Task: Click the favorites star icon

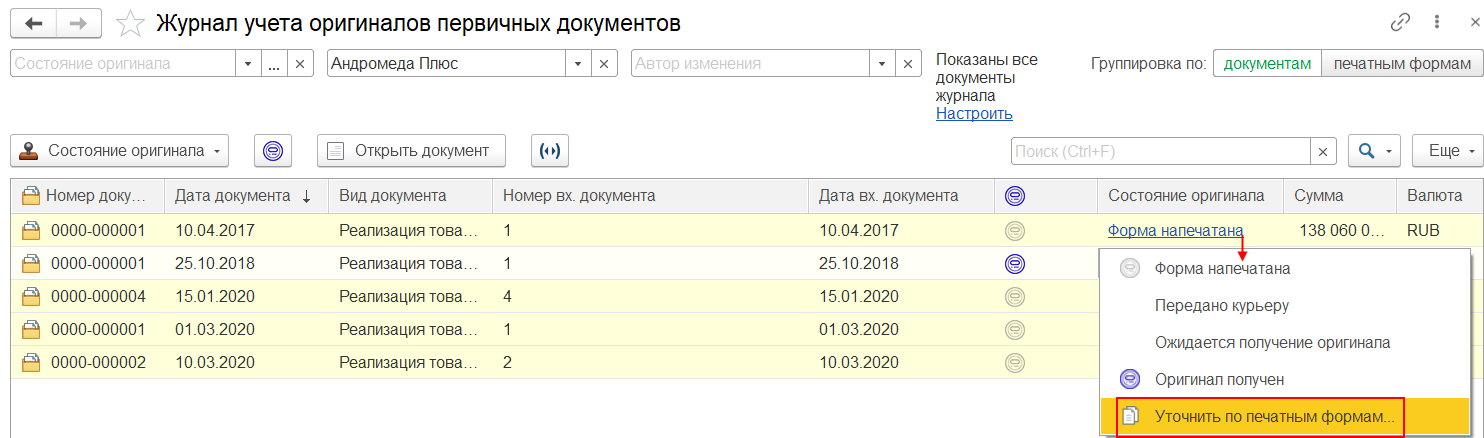Action: click(x=129, y=22)
